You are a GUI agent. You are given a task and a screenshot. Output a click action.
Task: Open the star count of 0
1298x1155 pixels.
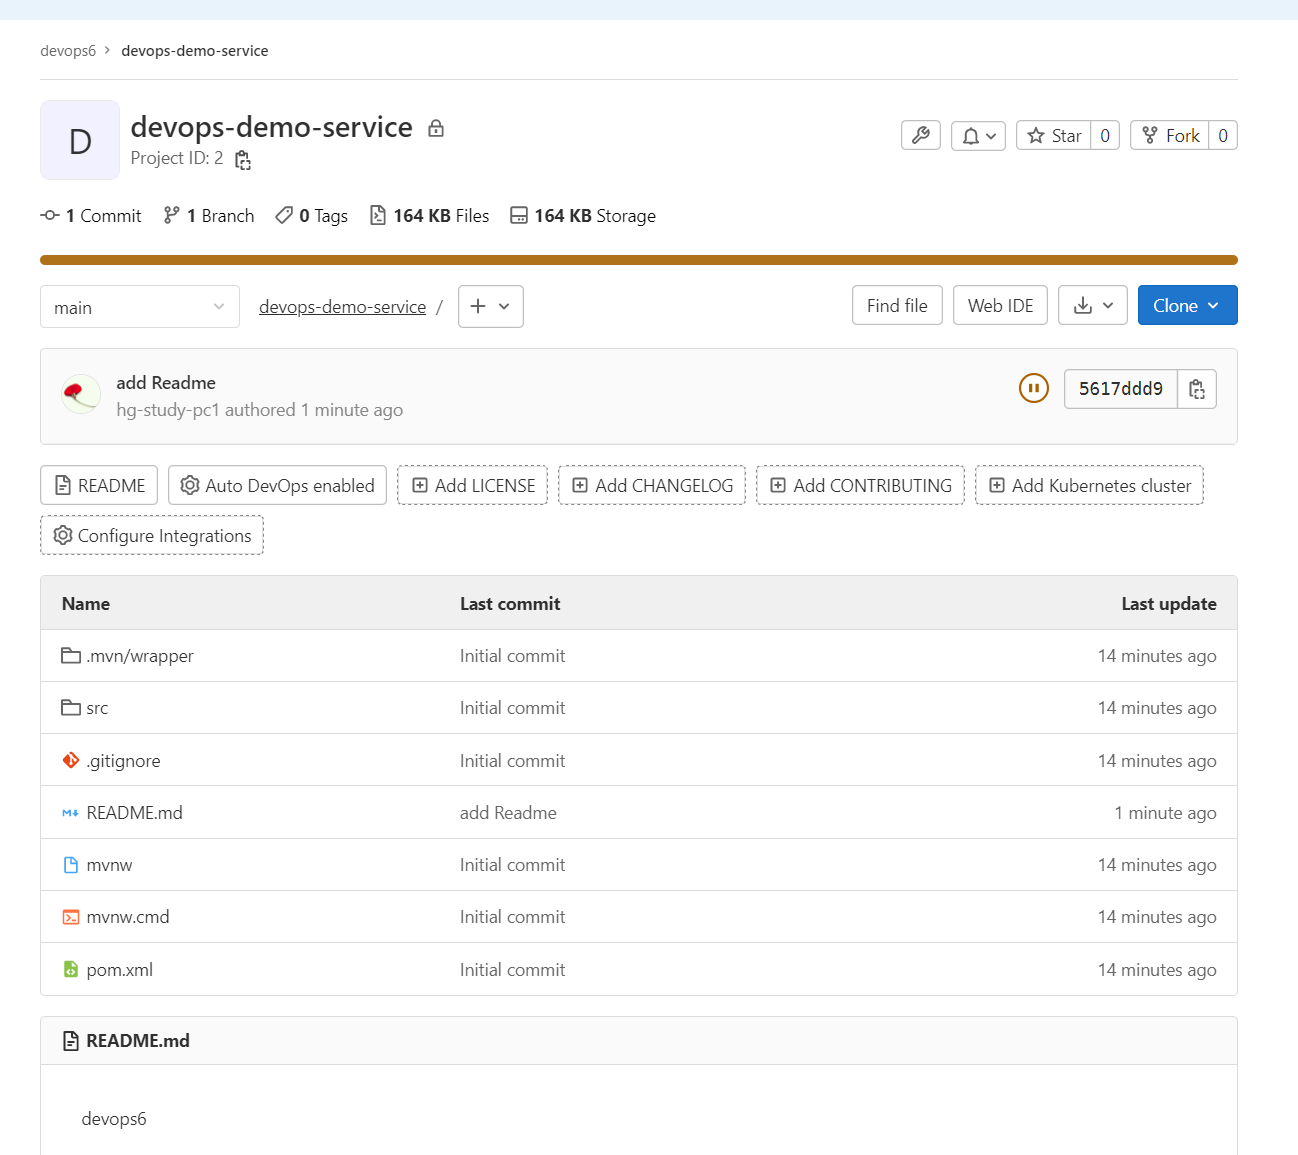1105,135
